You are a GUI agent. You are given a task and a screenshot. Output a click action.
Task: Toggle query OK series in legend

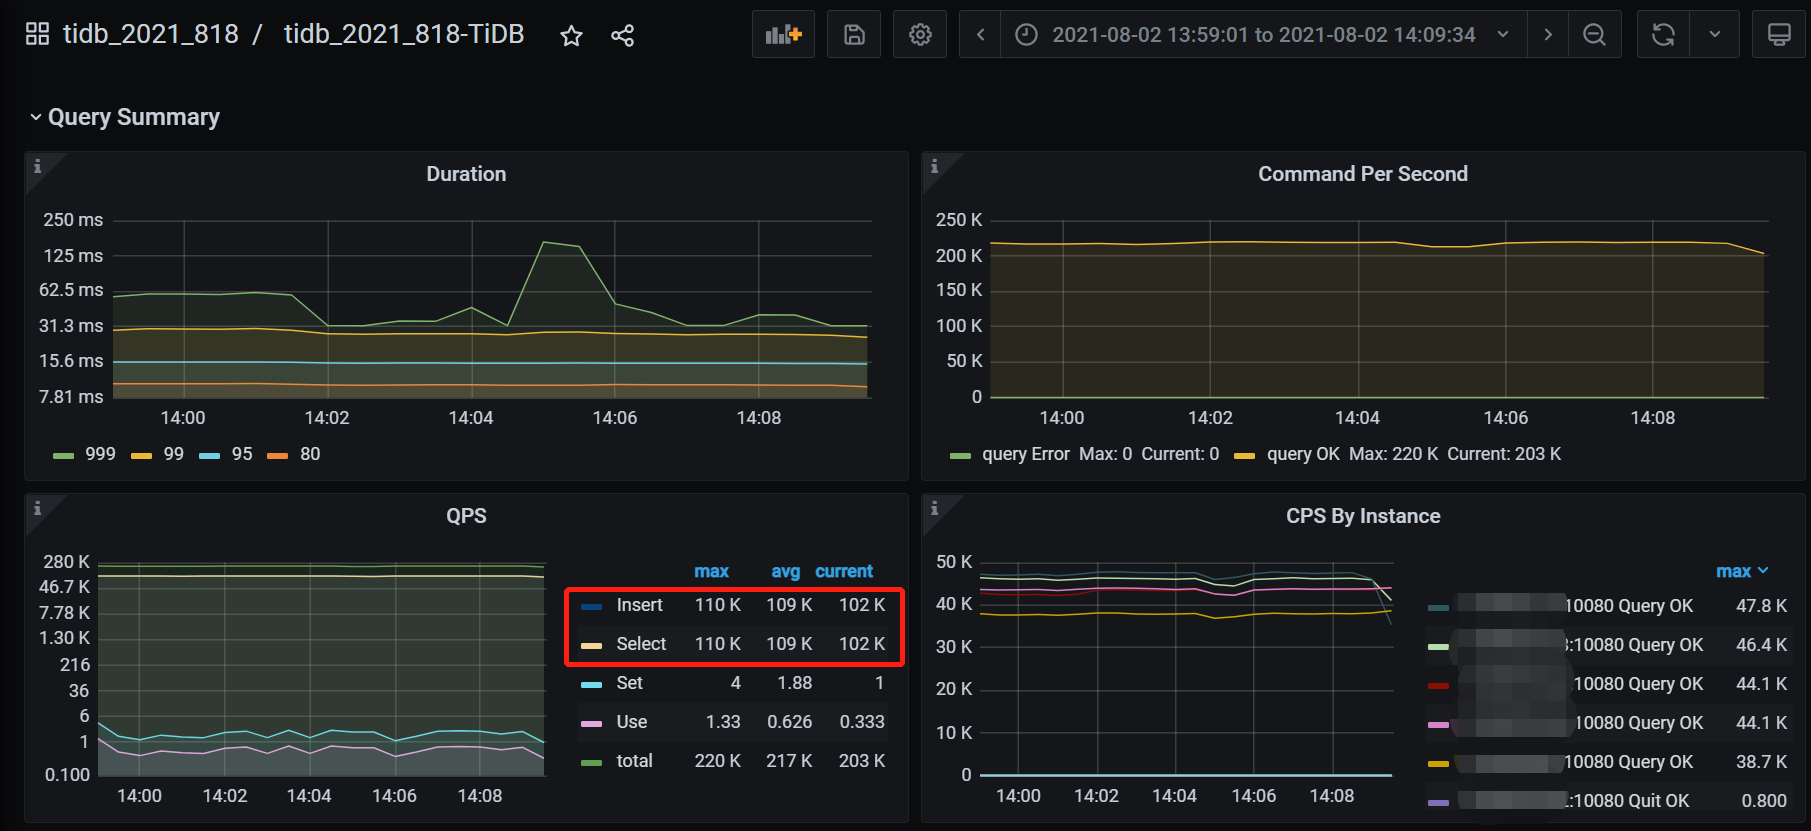1302,454
